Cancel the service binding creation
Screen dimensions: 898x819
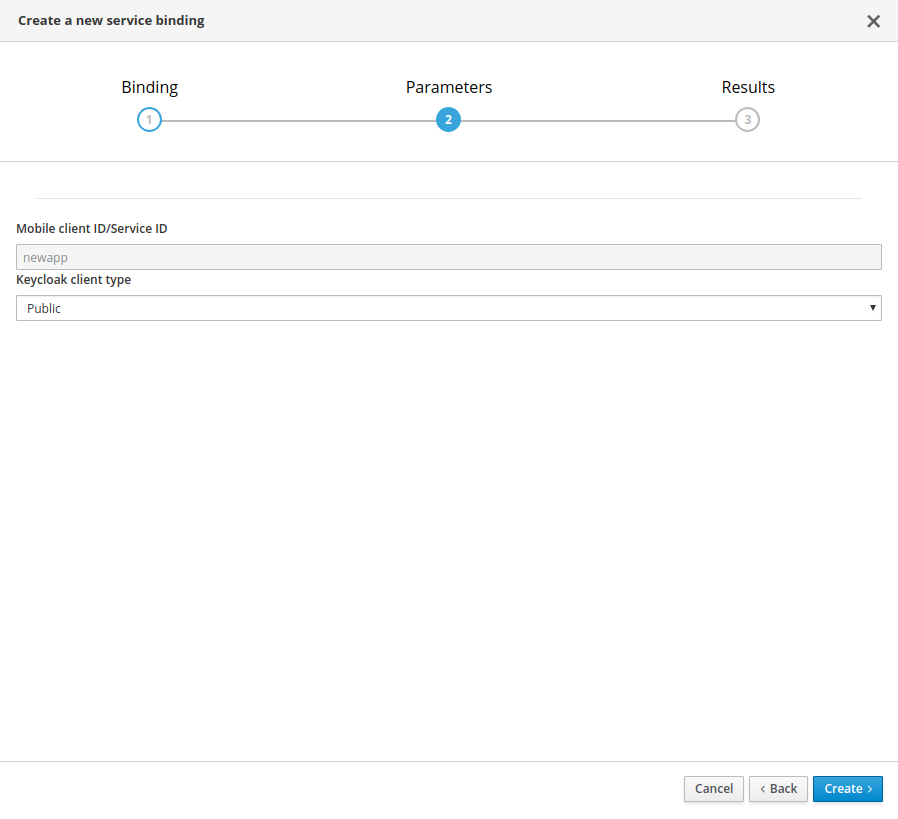pos(713,789)
